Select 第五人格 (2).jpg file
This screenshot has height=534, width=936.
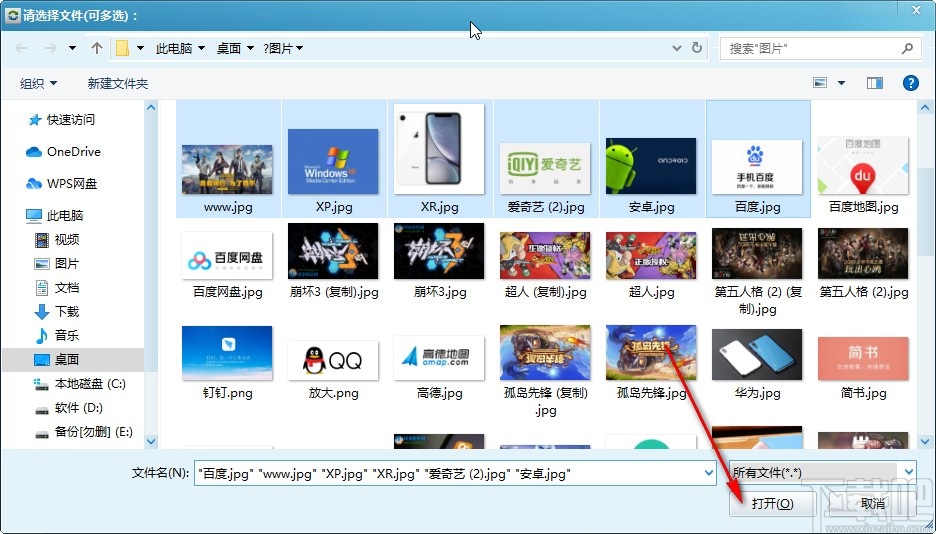pos(863,263)
